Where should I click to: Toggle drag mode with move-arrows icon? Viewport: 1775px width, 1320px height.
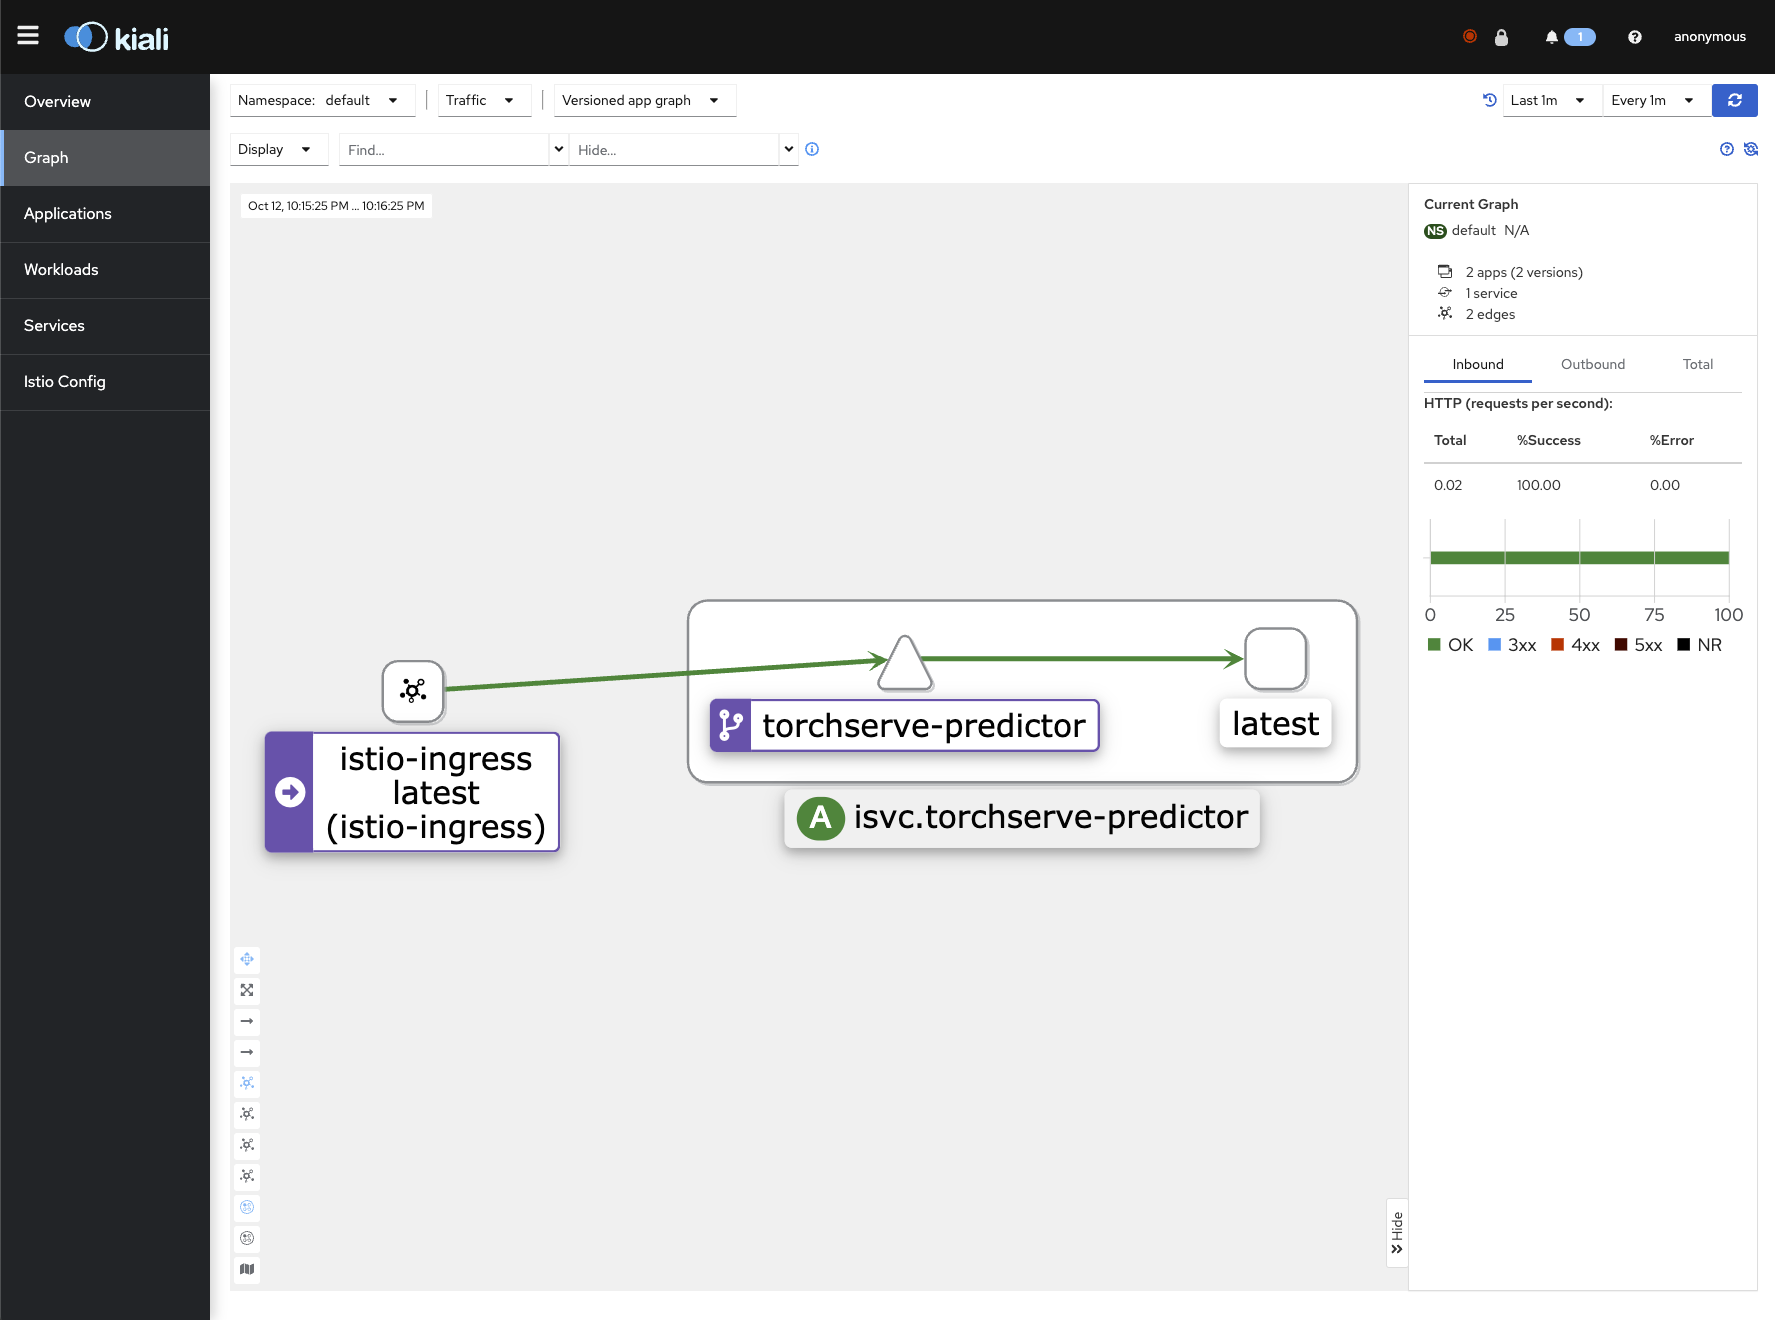[x=247, y=959]
